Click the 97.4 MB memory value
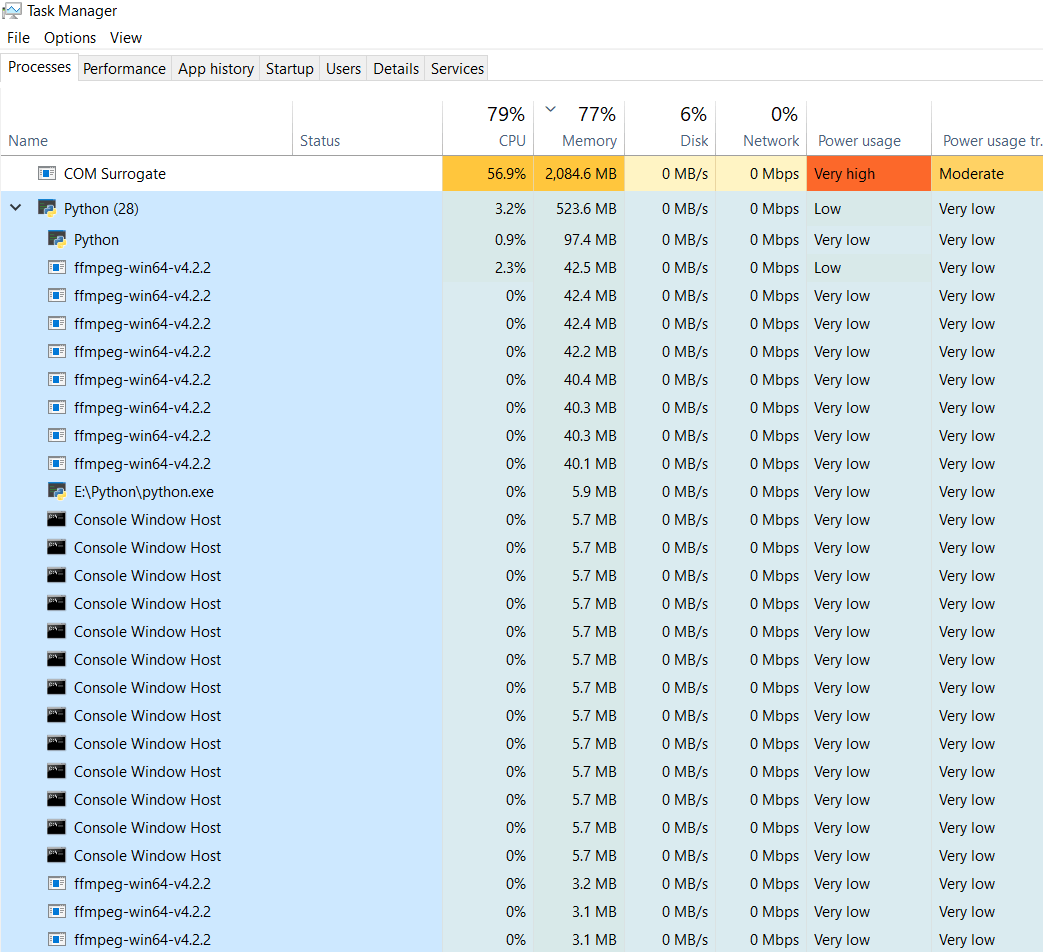The height and width of the screenshot is (952, 1043). pyautogui.click(x=590, y=239)
